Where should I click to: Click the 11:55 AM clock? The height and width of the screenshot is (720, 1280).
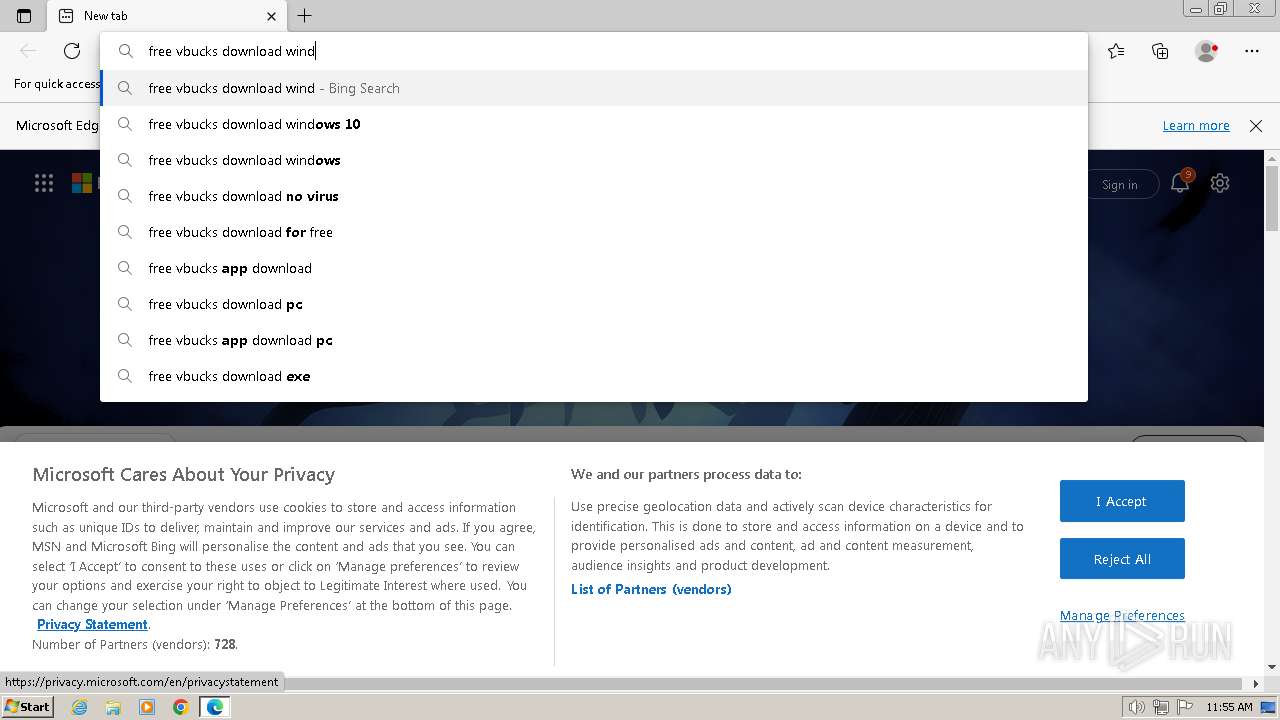[1229, 707]
